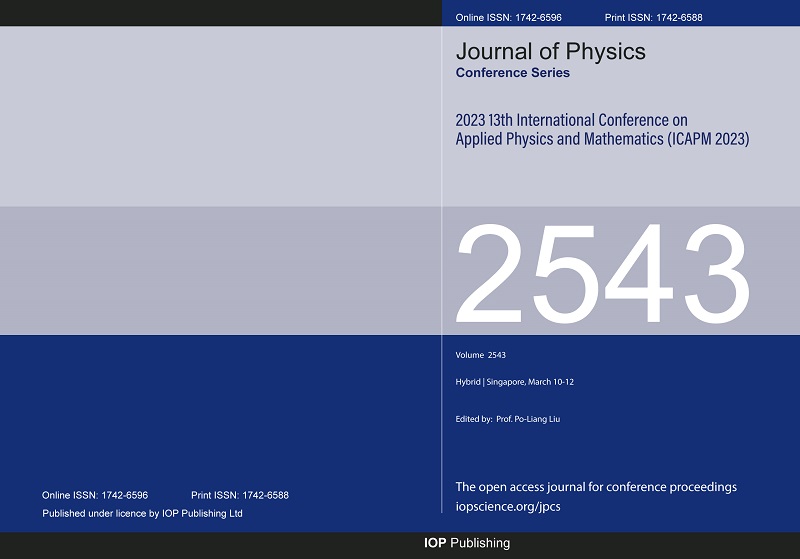Click 'The open access journal for conference proceedings'
Viewport: 800px width, 559px height.
pyautogui.click(x=596, y=487)
